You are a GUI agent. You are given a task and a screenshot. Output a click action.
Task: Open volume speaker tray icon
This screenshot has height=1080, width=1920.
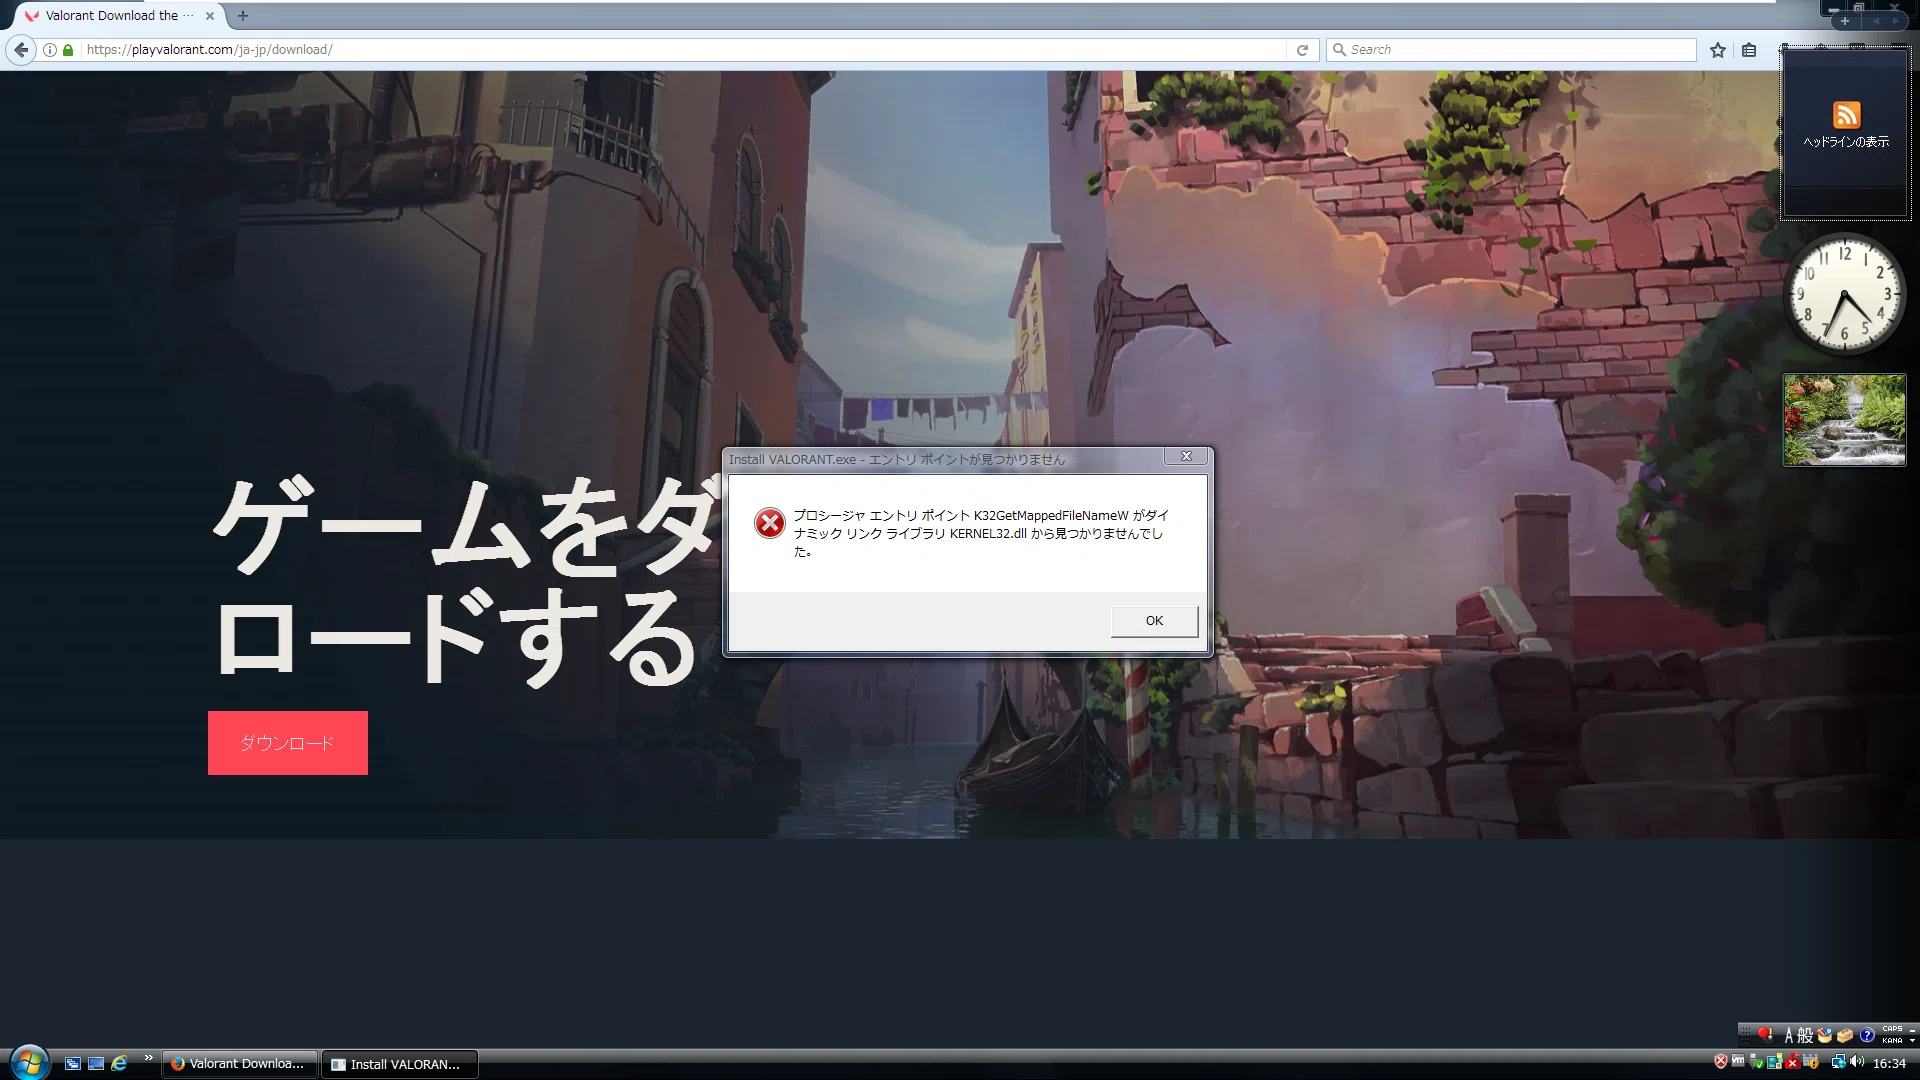1857,1061
